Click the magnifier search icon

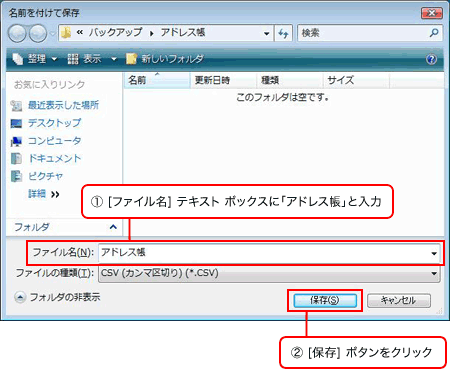434,33
